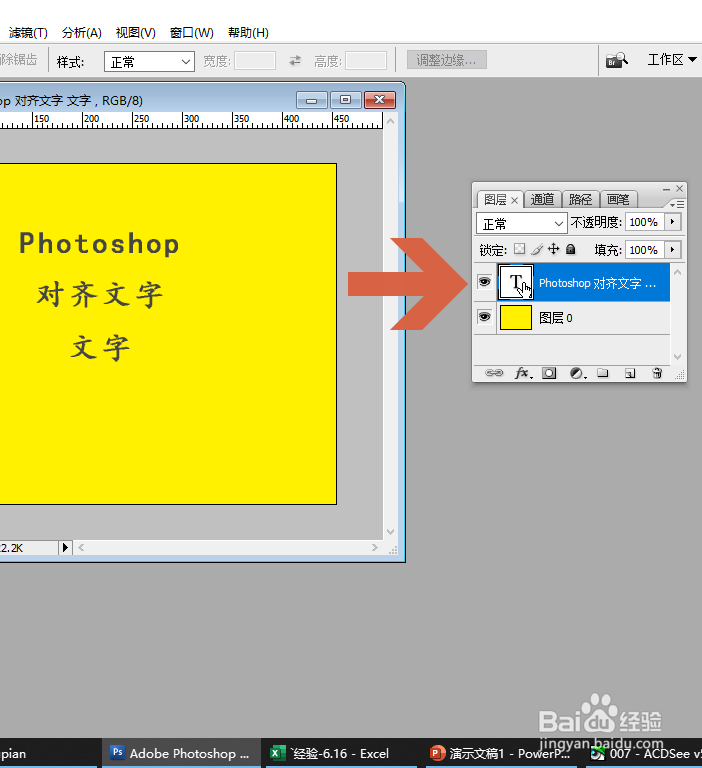
Task: Open the layer style fx menu
Action: click(523, 373)
